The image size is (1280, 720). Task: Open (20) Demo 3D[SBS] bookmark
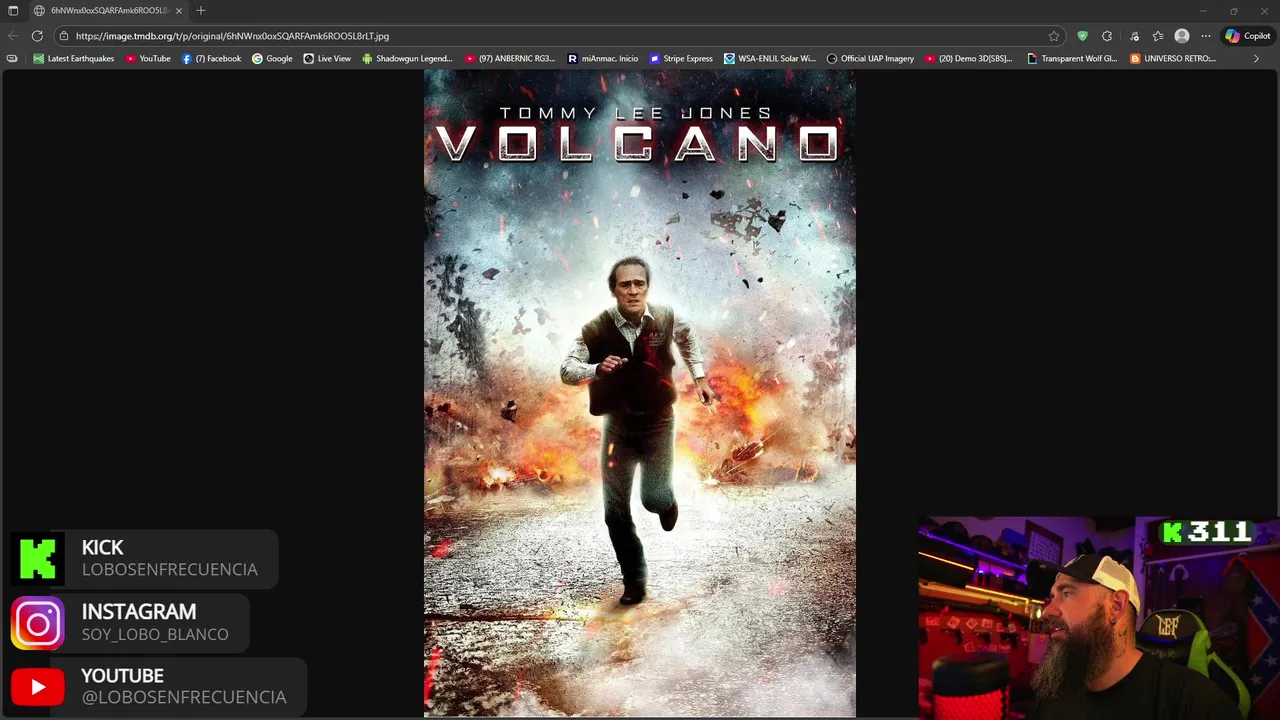click(969, 59)
